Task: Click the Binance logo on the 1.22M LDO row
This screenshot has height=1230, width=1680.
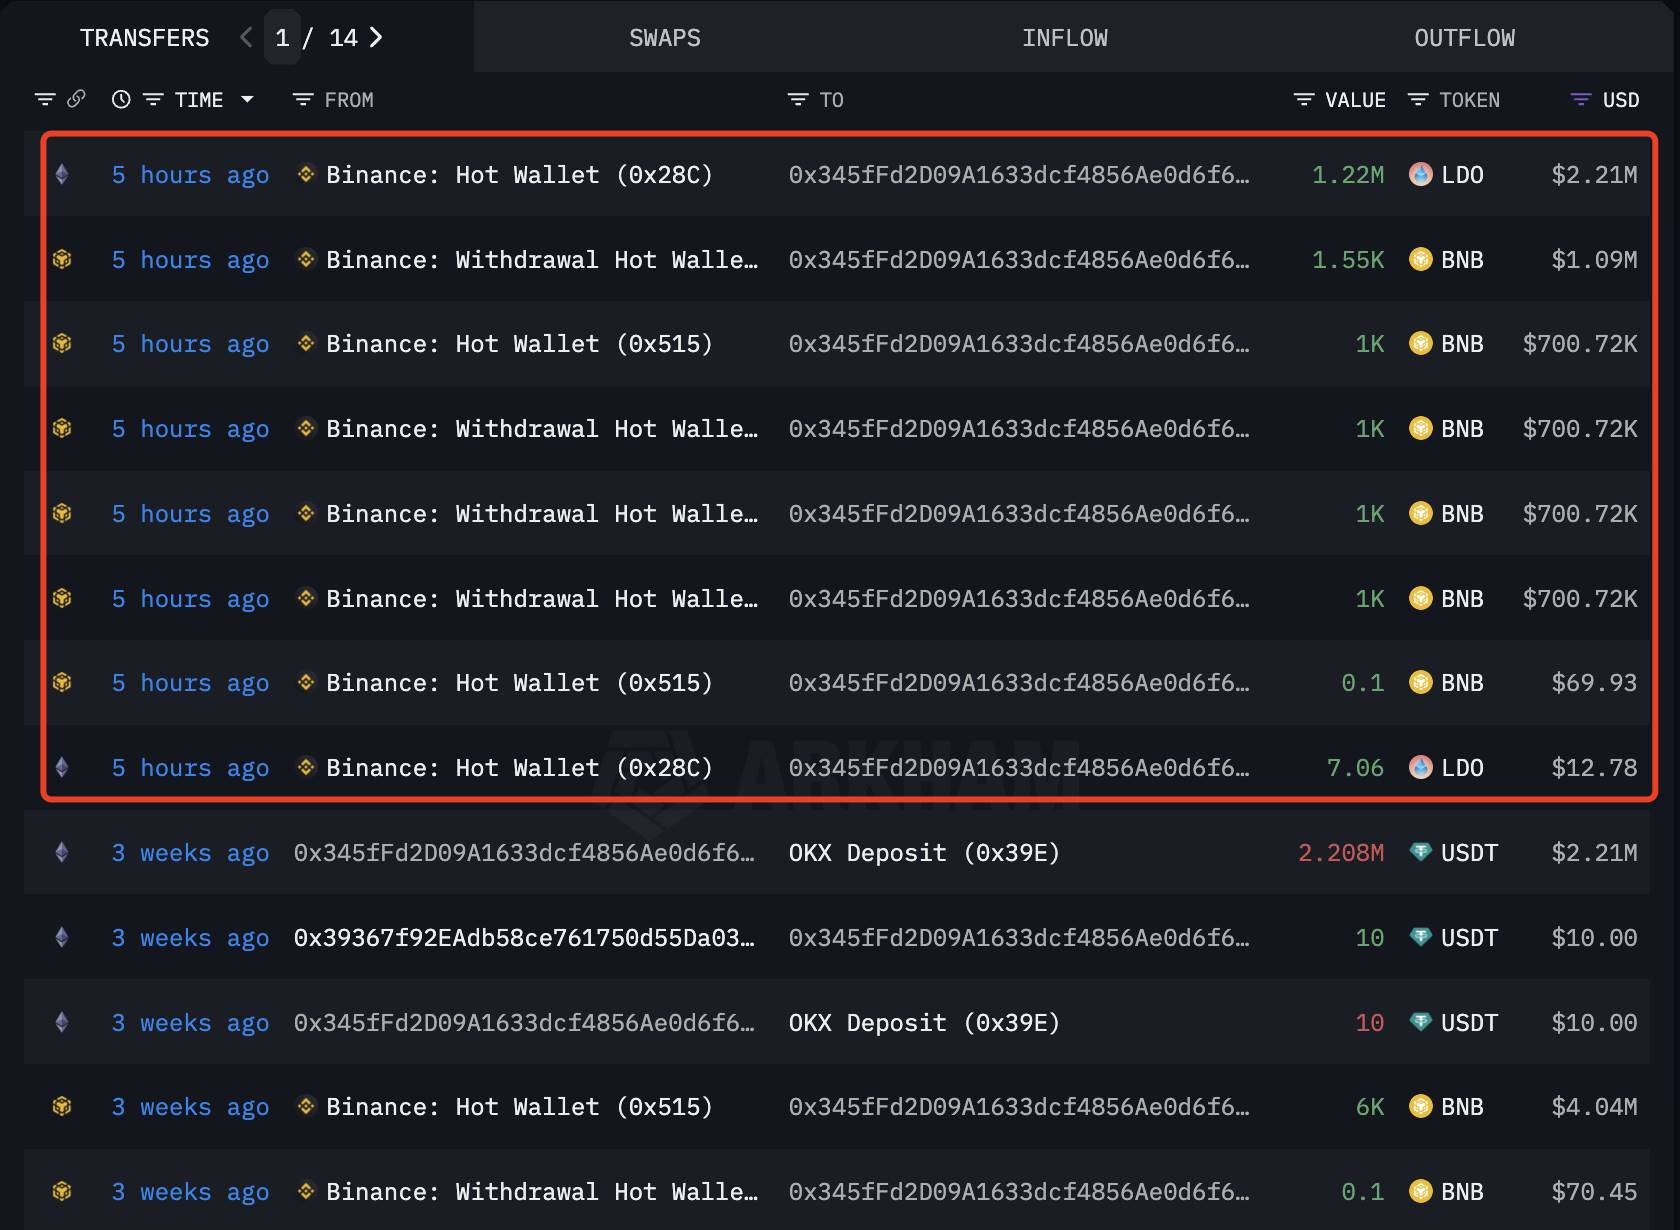Action: (x=306, y=174)
